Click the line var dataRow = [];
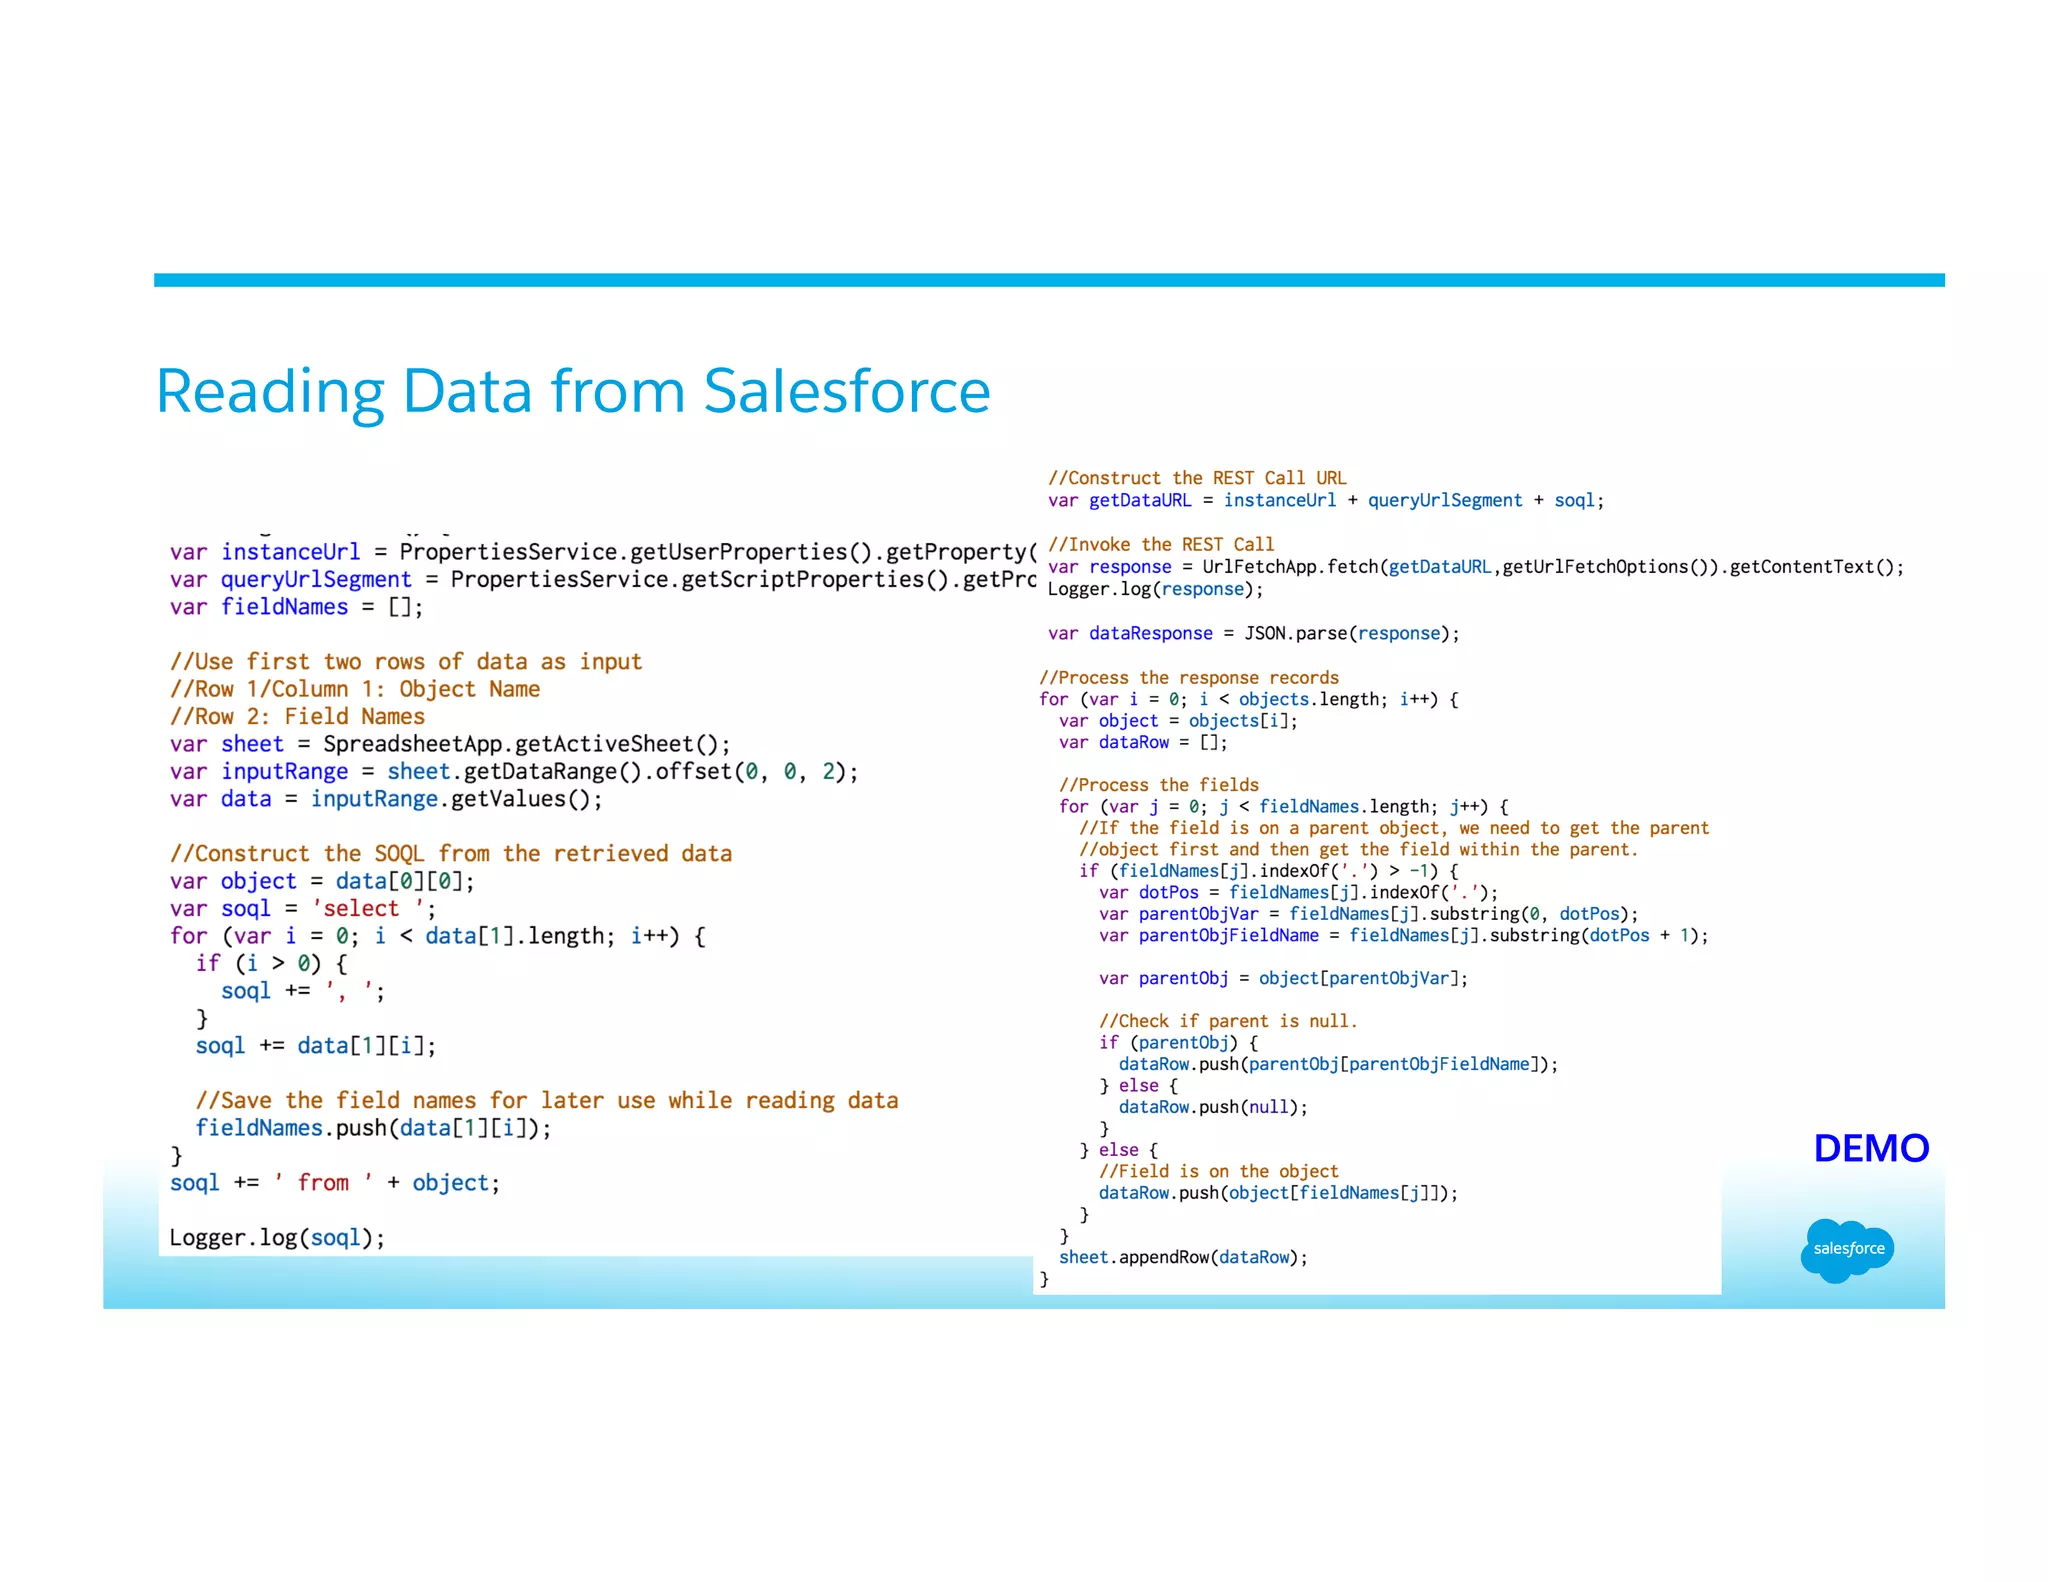2048x1582 pixels. (x=1143, y=742)
